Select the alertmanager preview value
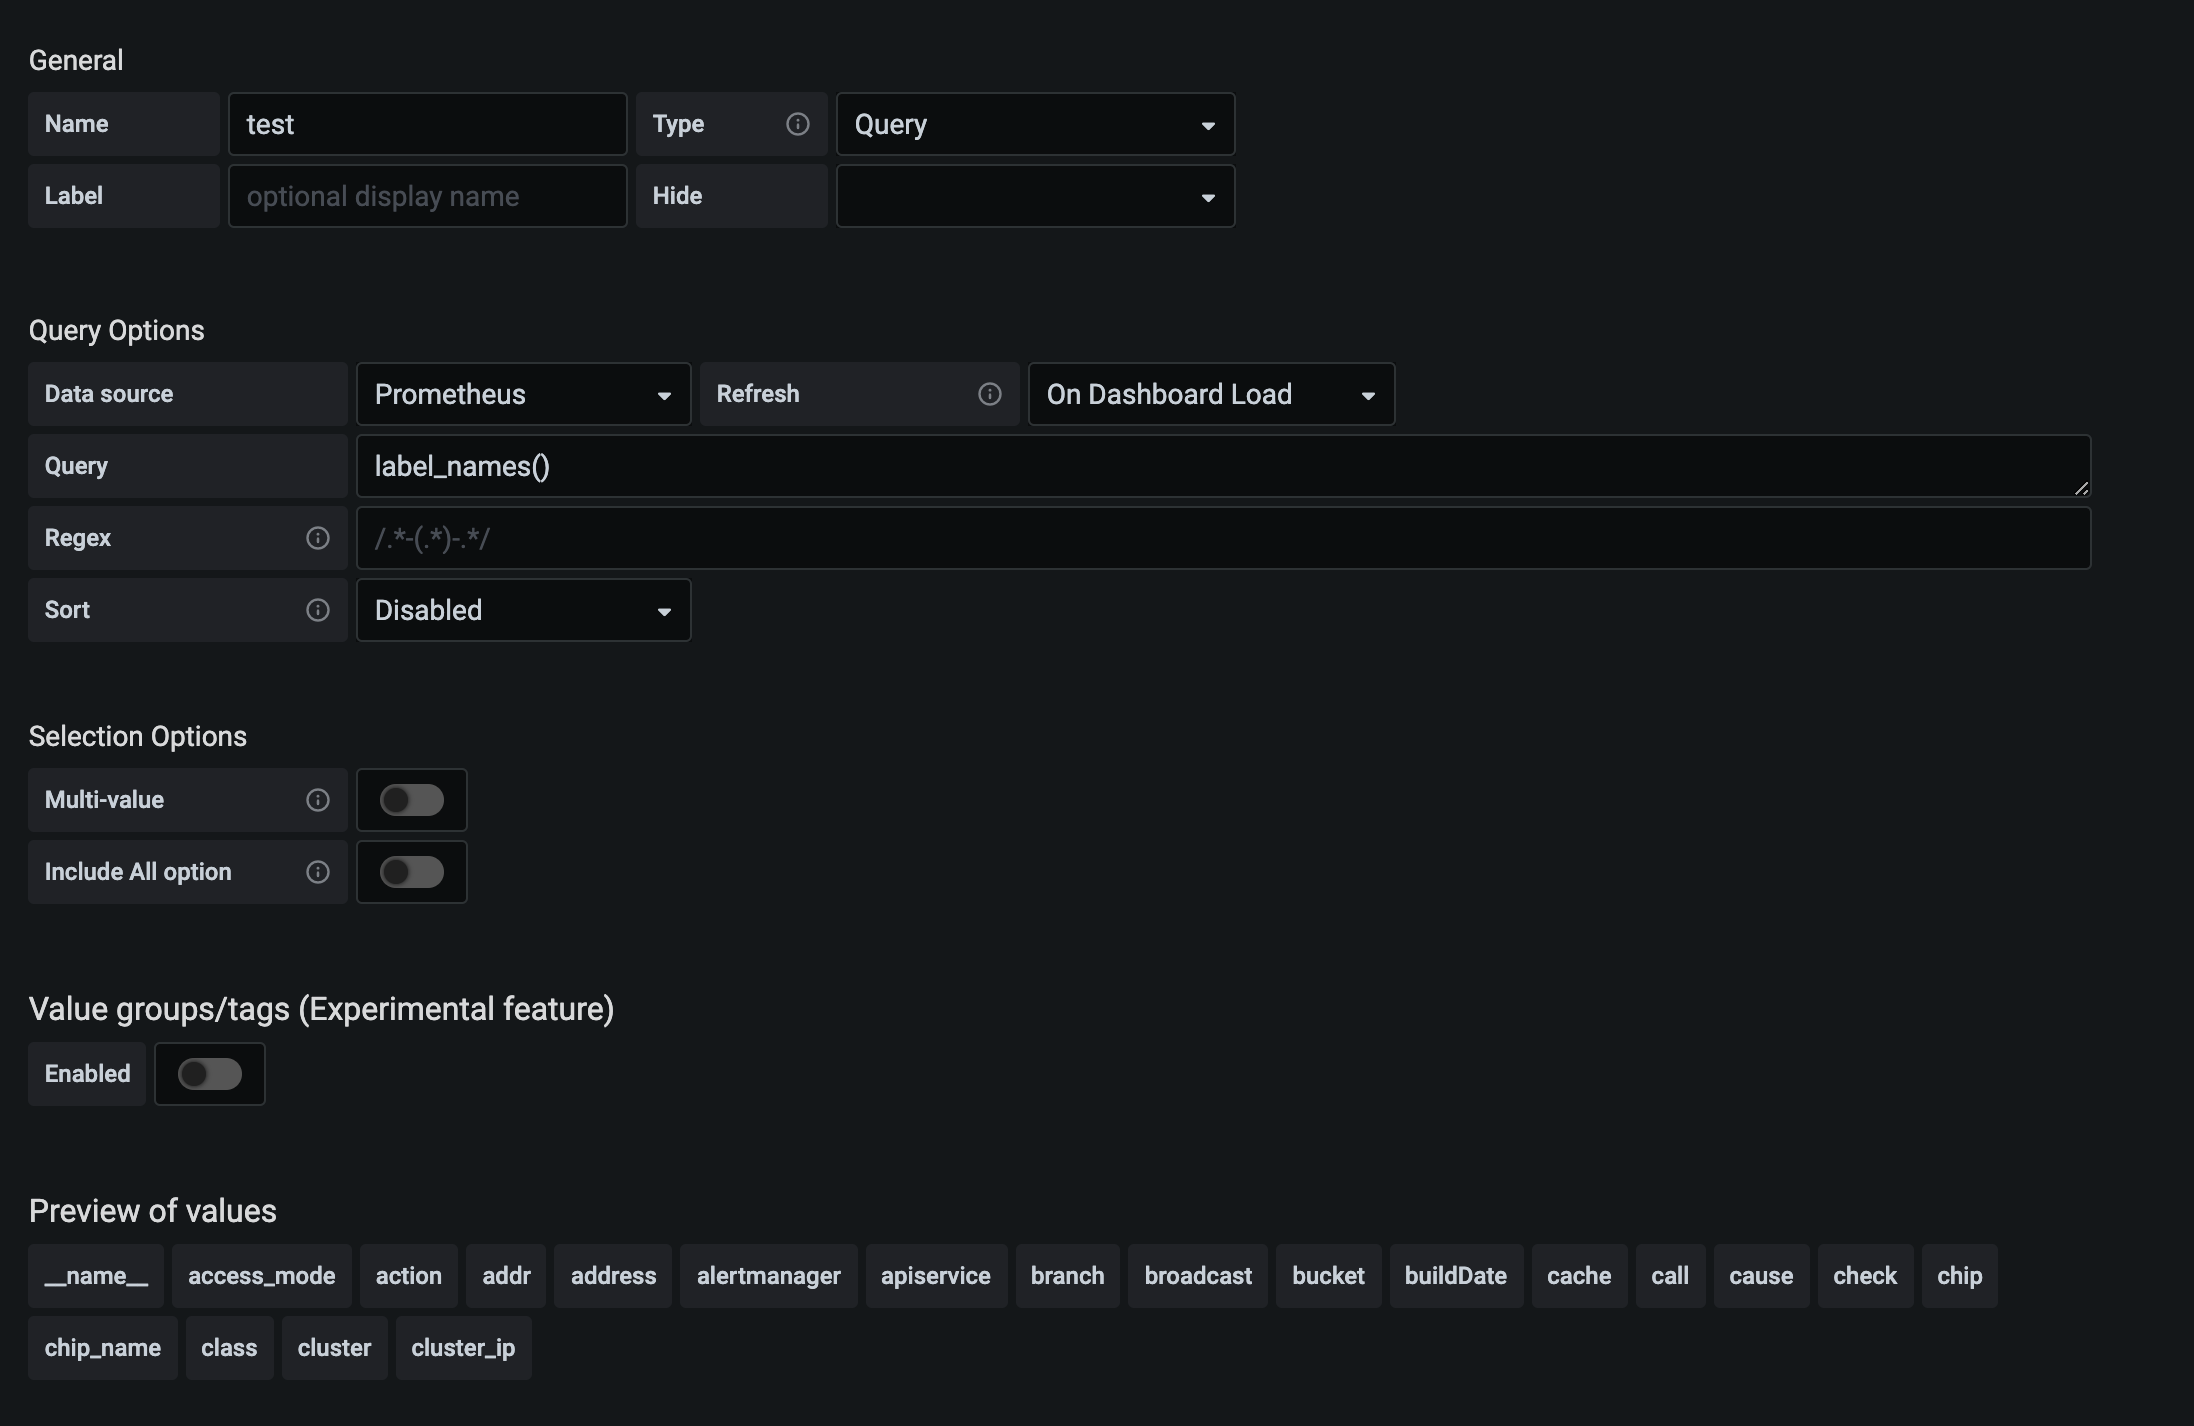The height and width of the screenshot is (1426, 2194). [768, 1276]
